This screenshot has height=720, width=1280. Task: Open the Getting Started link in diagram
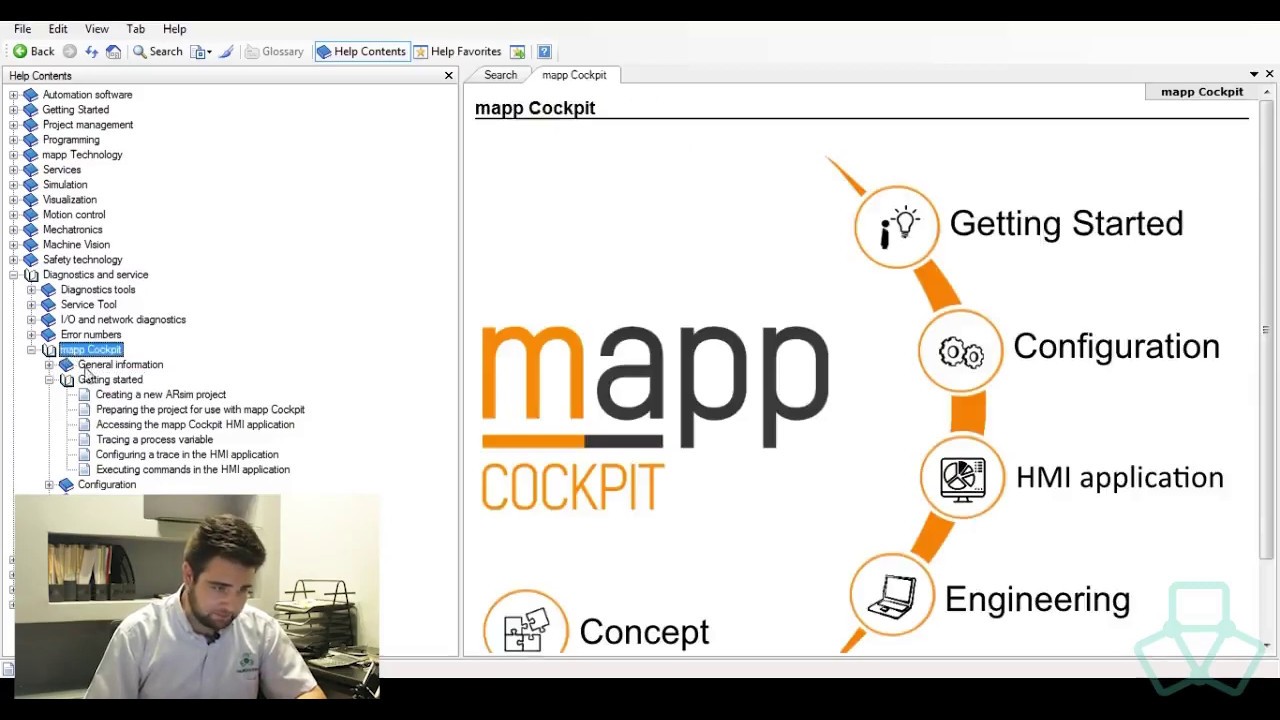pos(1066,224)
